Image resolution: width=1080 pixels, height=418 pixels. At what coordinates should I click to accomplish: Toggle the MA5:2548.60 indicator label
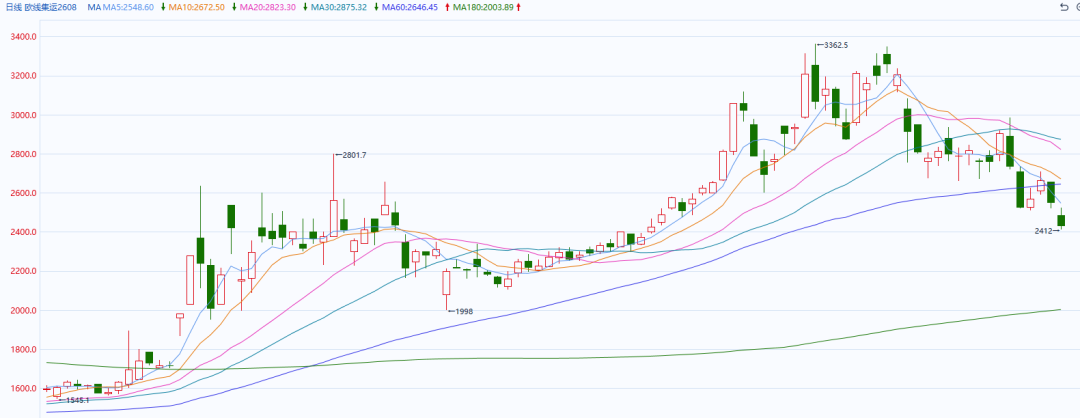pos(128,7)
